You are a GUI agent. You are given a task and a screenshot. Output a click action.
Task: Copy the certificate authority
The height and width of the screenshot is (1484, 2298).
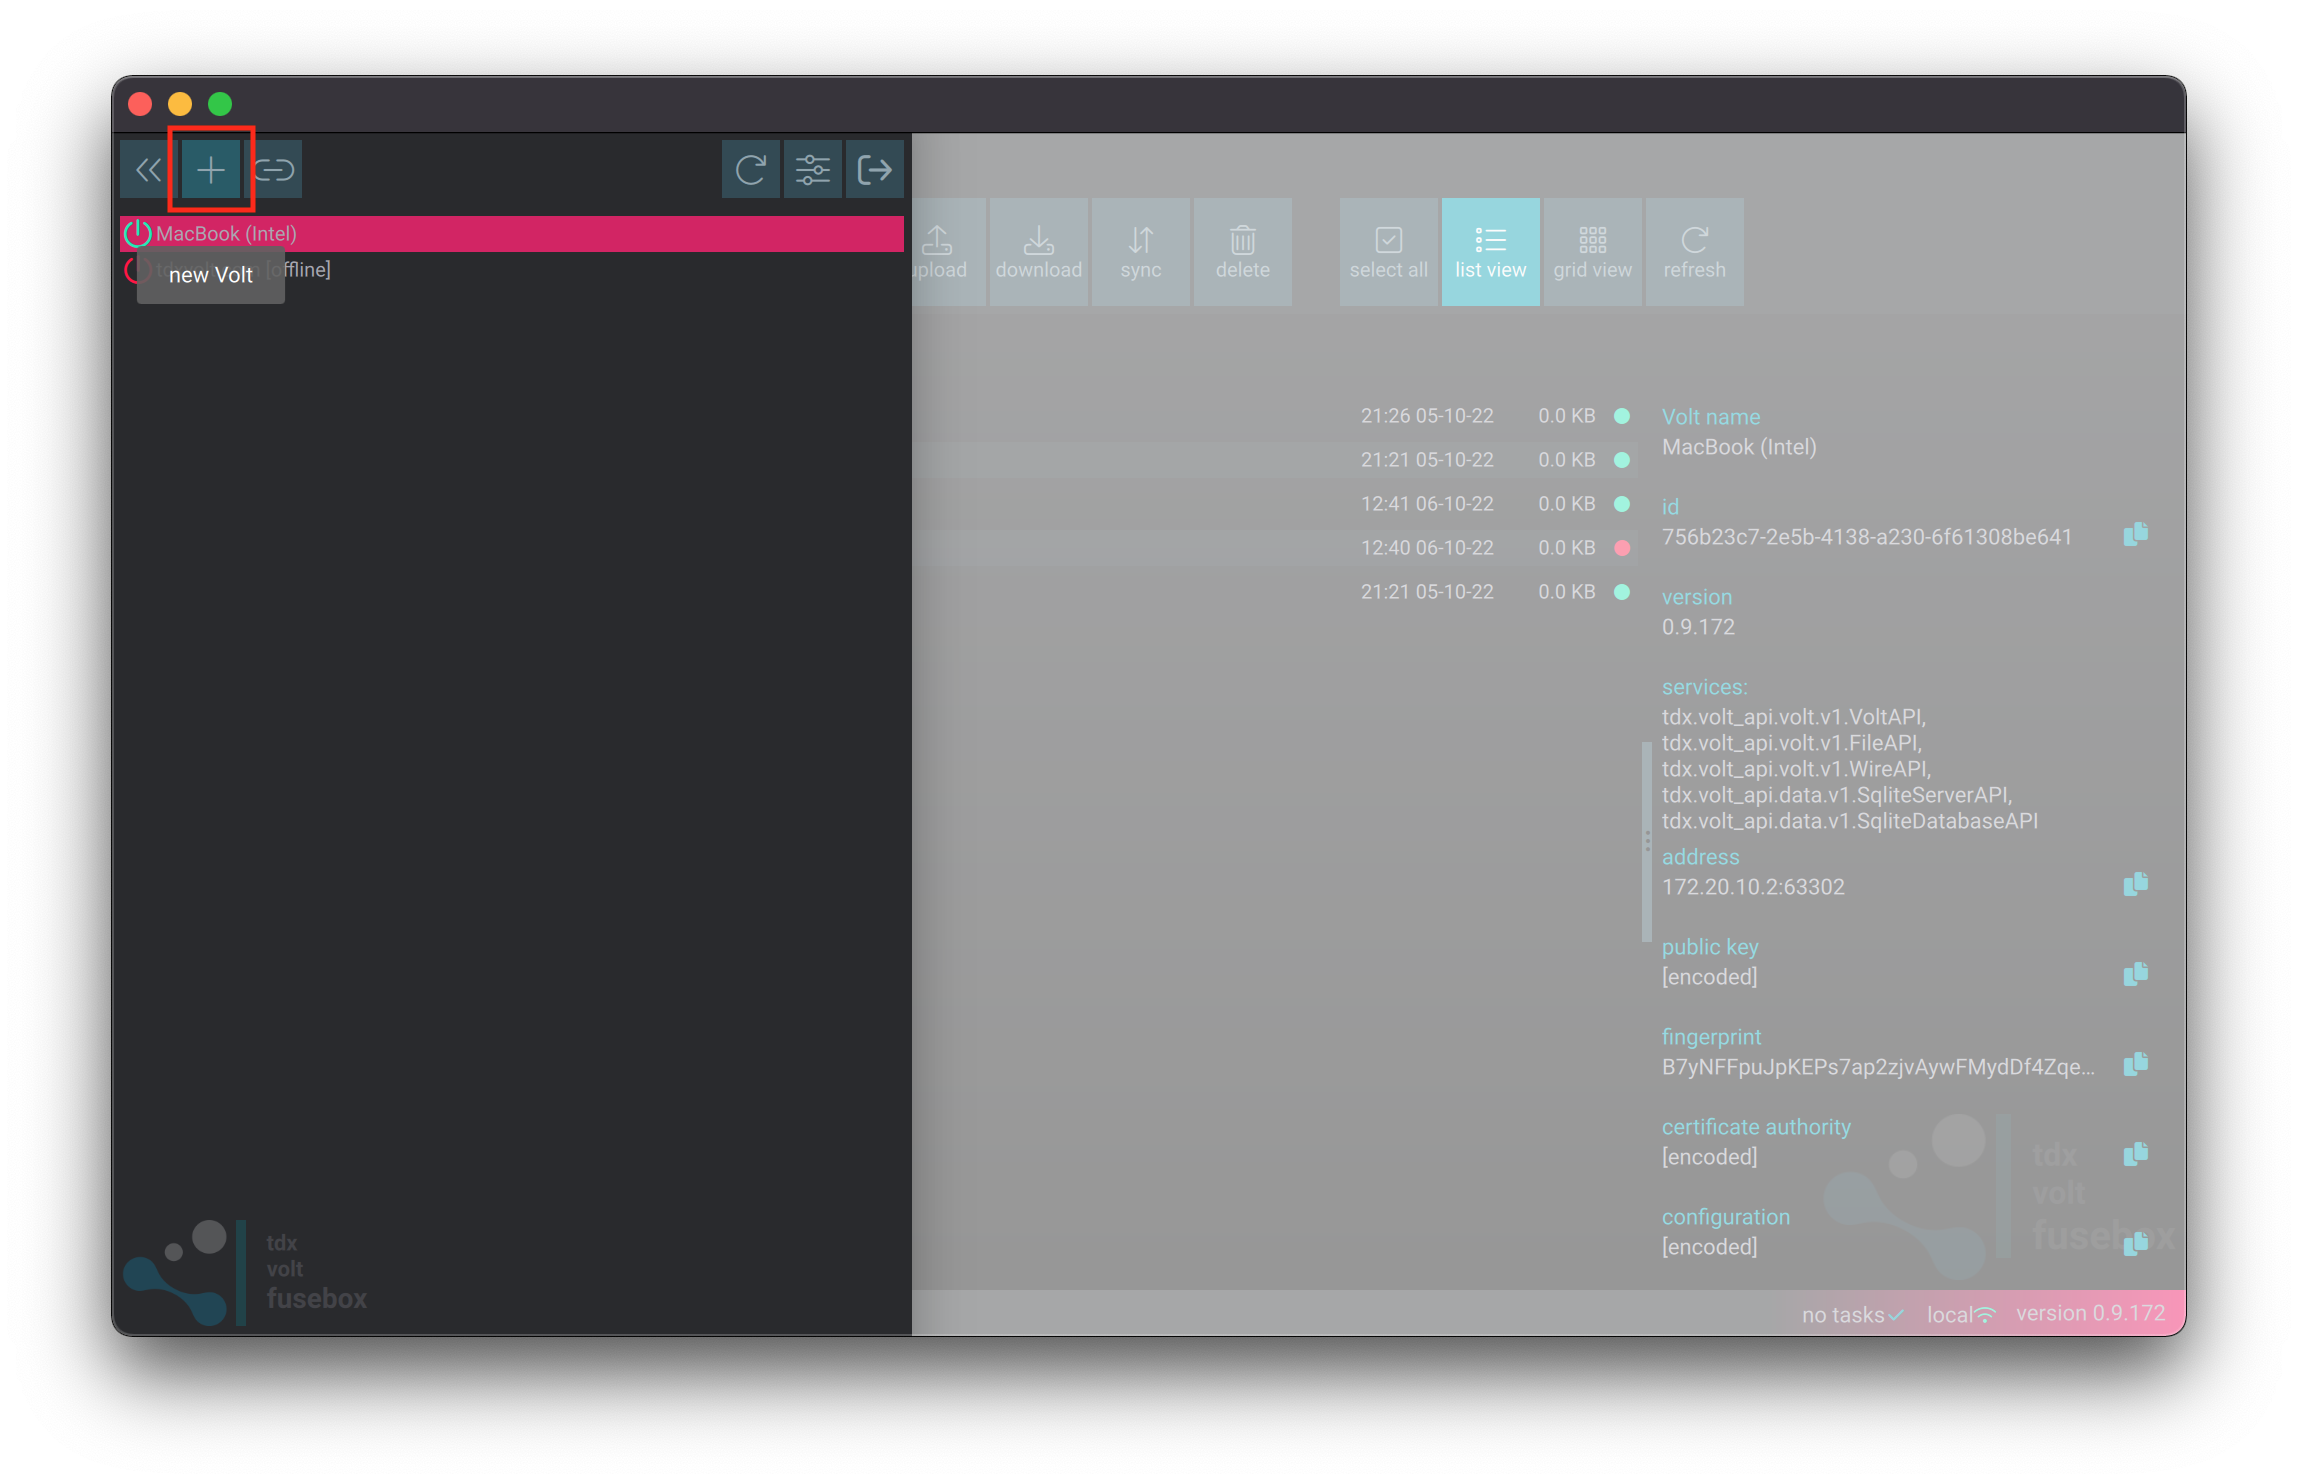click(x=2136, y=1155)
